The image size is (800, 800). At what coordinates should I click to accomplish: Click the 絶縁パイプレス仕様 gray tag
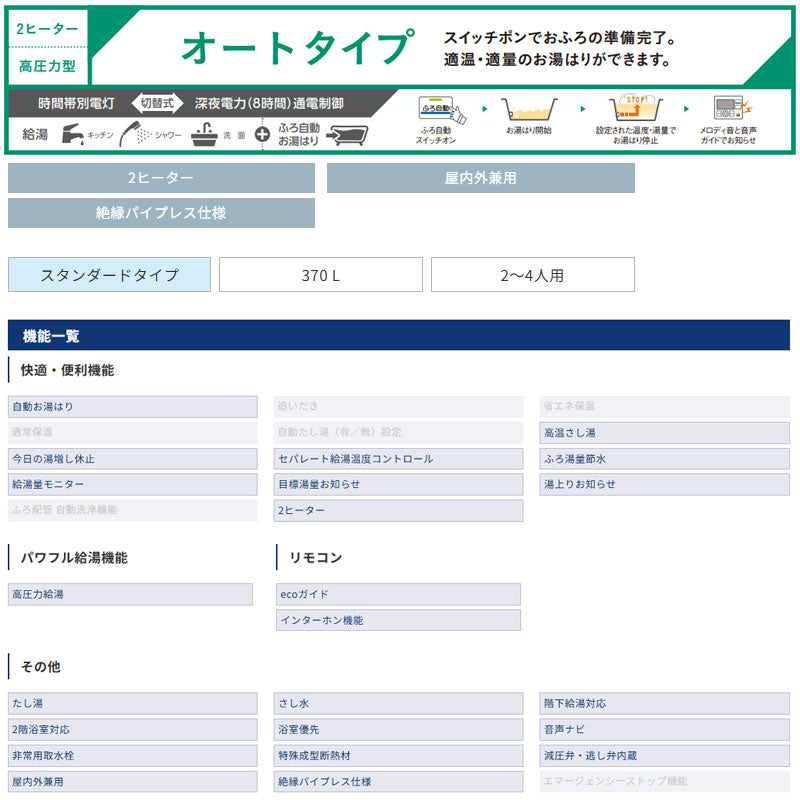161,213
